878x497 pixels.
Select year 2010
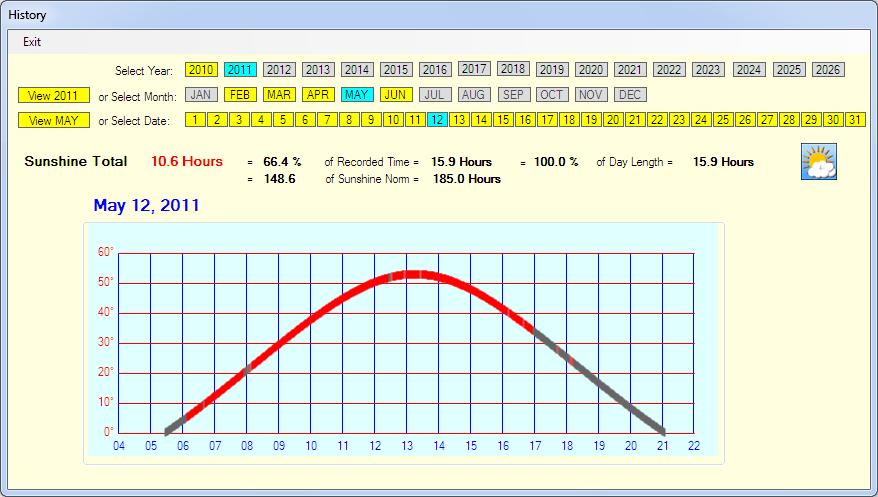(201, 69)
